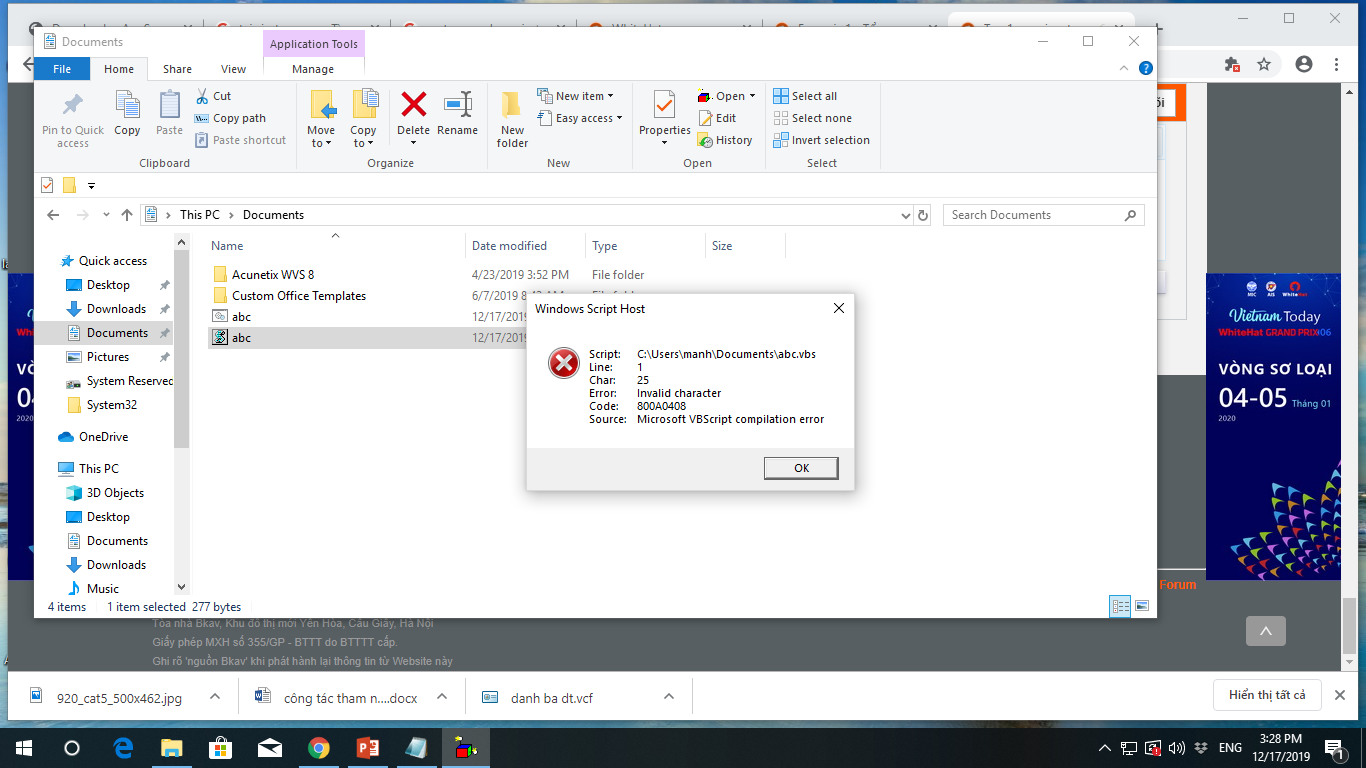This screenshot has width=1366, height=768.
Task: Open the address bar history dropdown
Action: (x=905, y=215)
